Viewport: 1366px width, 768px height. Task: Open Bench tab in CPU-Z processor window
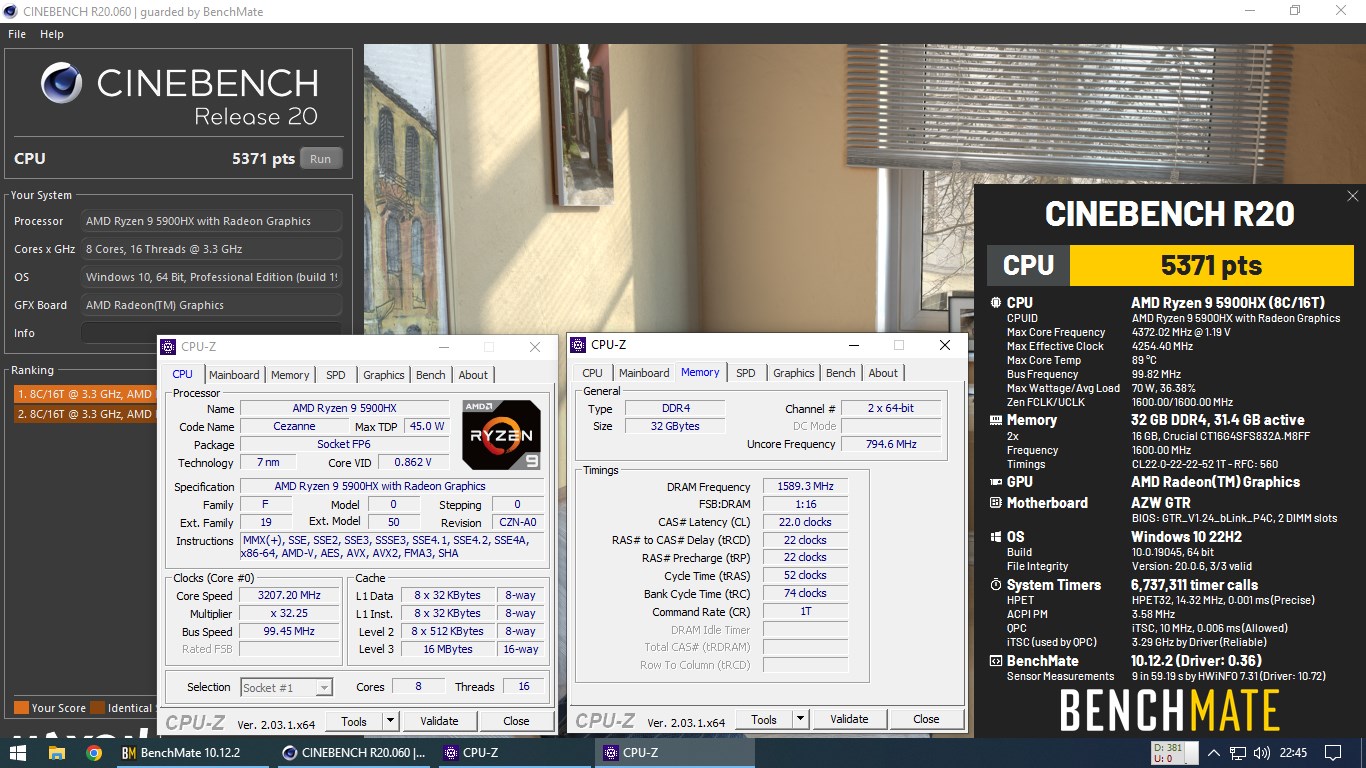(431, 375)
